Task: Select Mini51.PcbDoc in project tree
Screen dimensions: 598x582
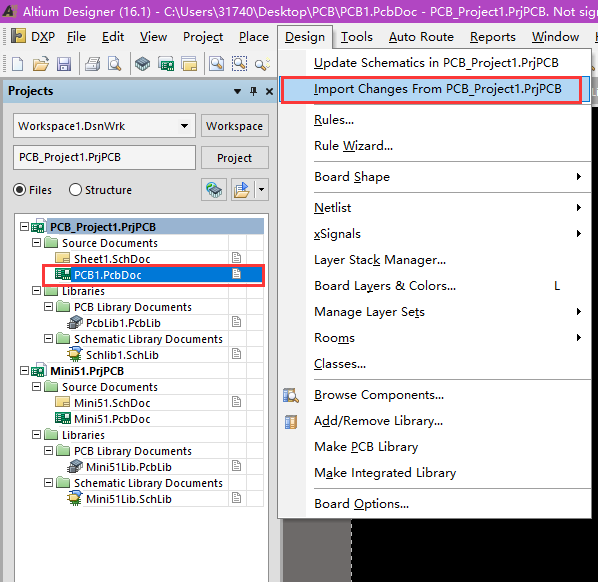Action: tap(112, 419)
